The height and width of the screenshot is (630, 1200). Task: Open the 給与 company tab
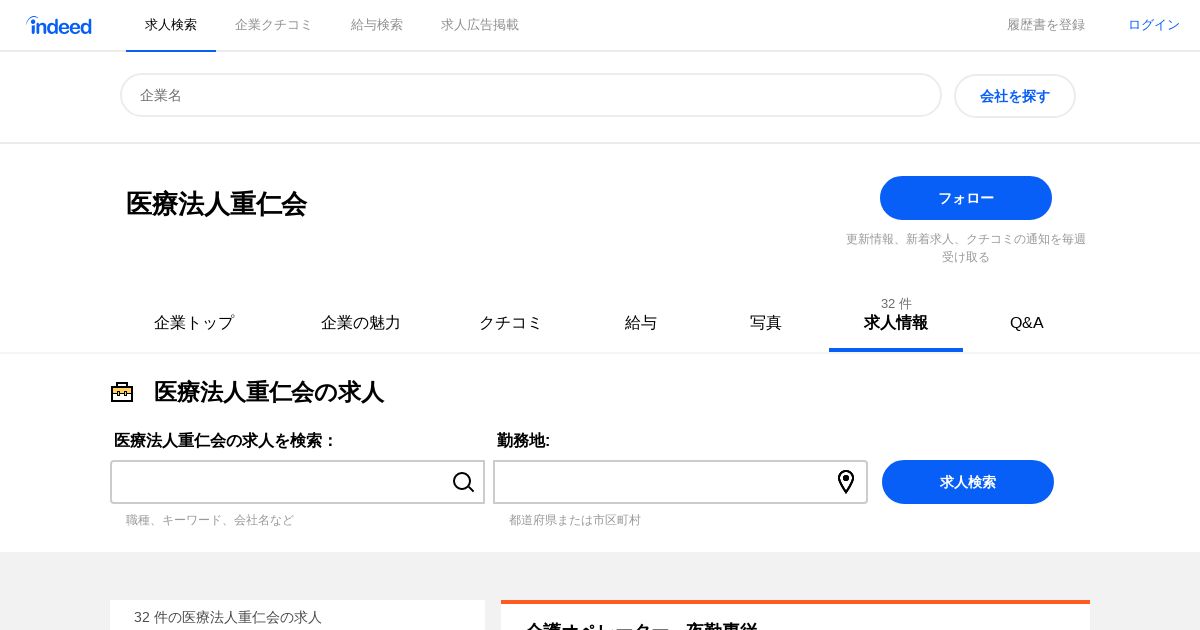pyautogui.click(x=641, y=323)
